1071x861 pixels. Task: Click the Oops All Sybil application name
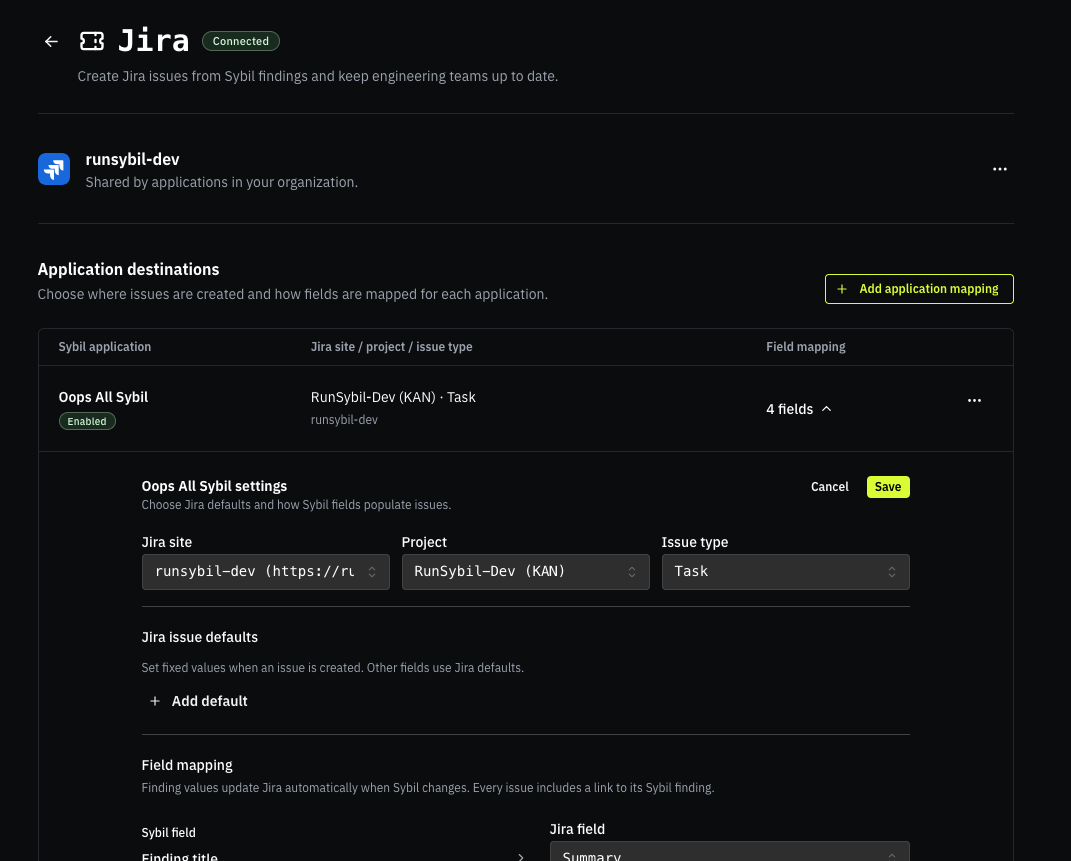tap(103, 397)
